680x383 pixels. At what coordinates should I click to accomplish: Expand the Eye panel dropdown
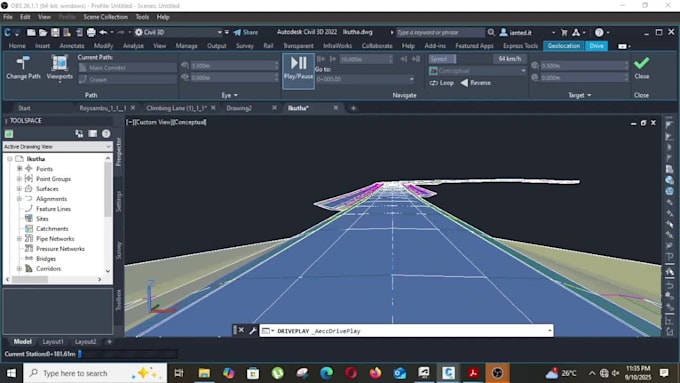[x=230, y=95]
